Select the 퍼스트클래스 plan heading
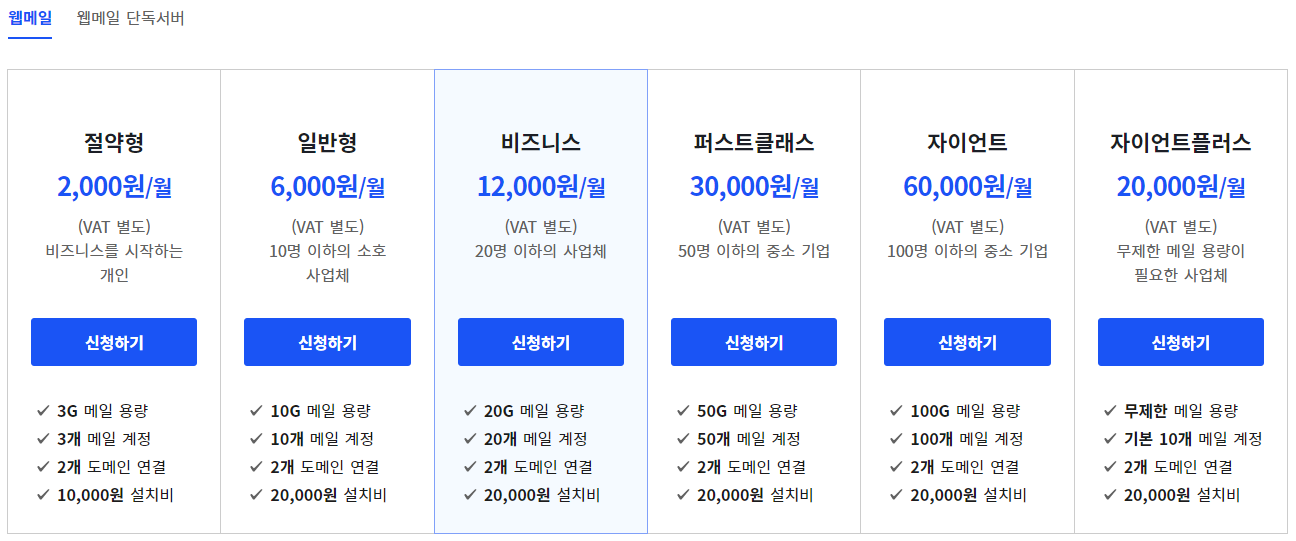The width and height of the screenshot is (1296, 541). point(754,142)
